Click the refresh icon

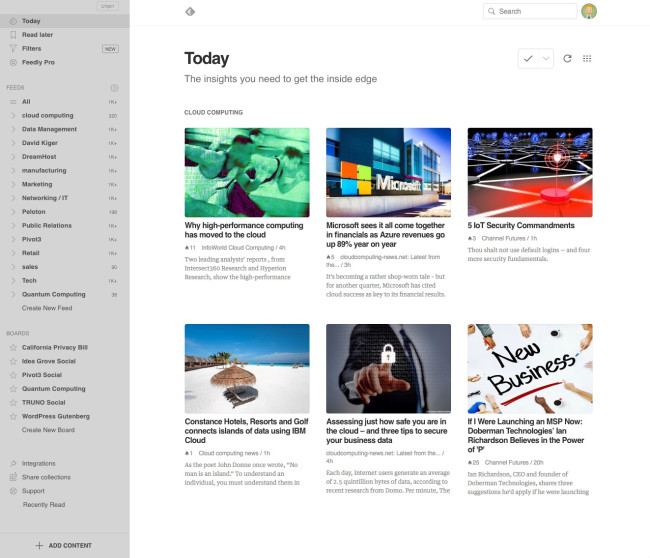[x=568, y=59]
